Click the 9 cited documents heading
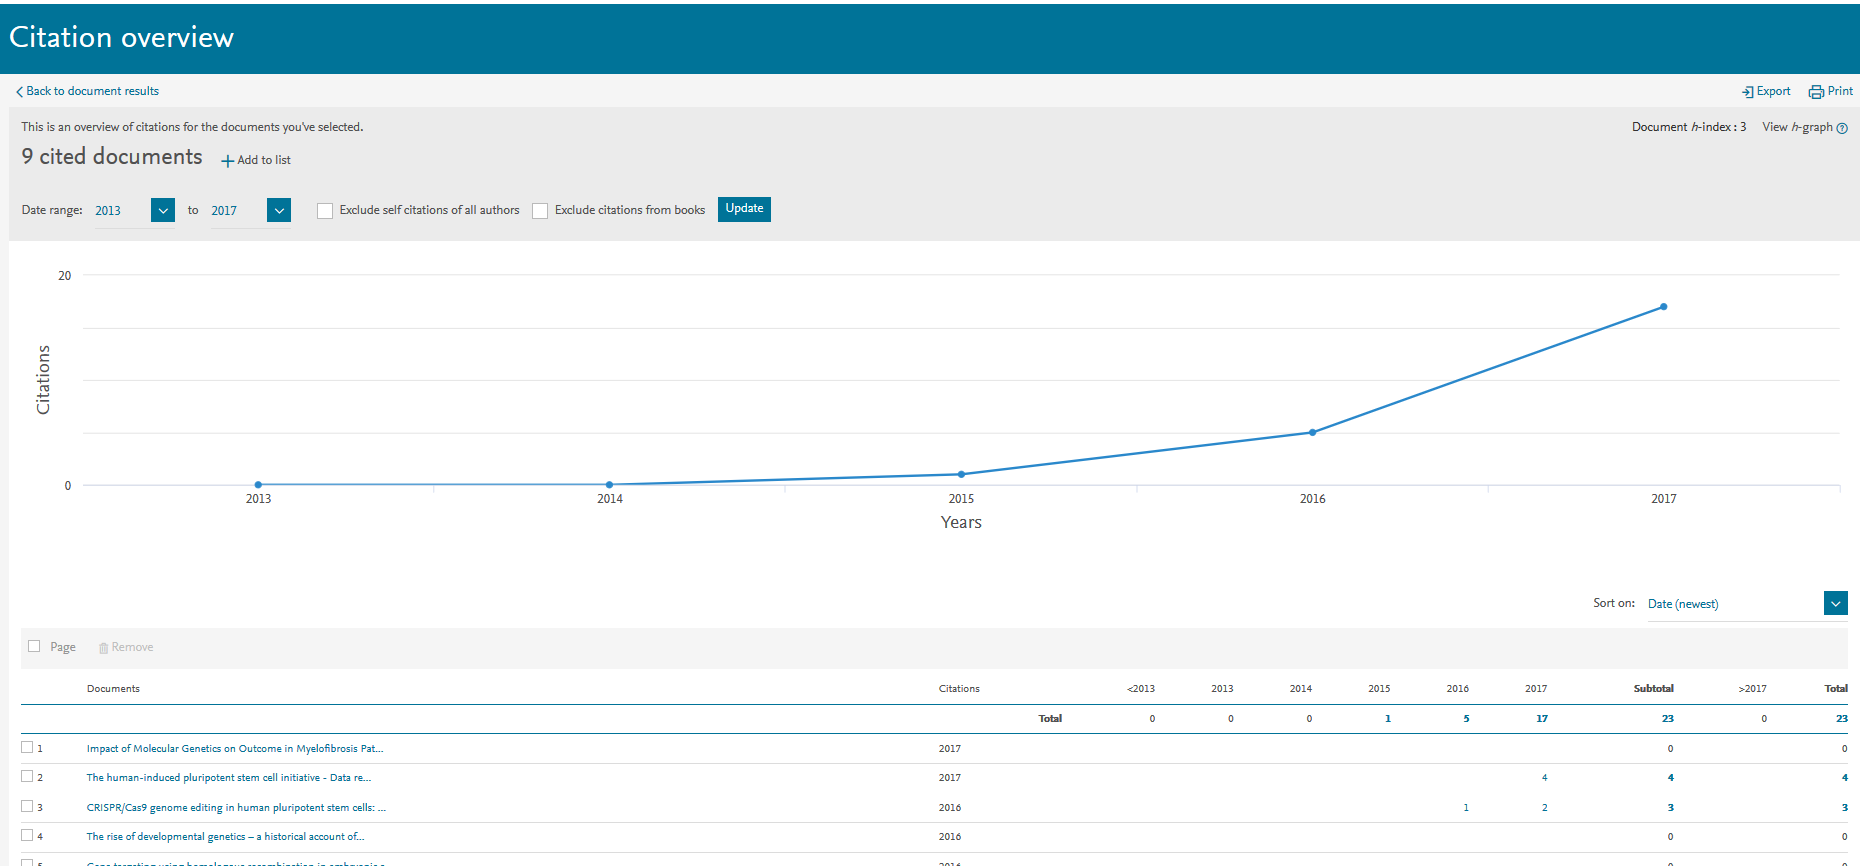Viewport: 1860px width, 866px height. pos(112,156)
